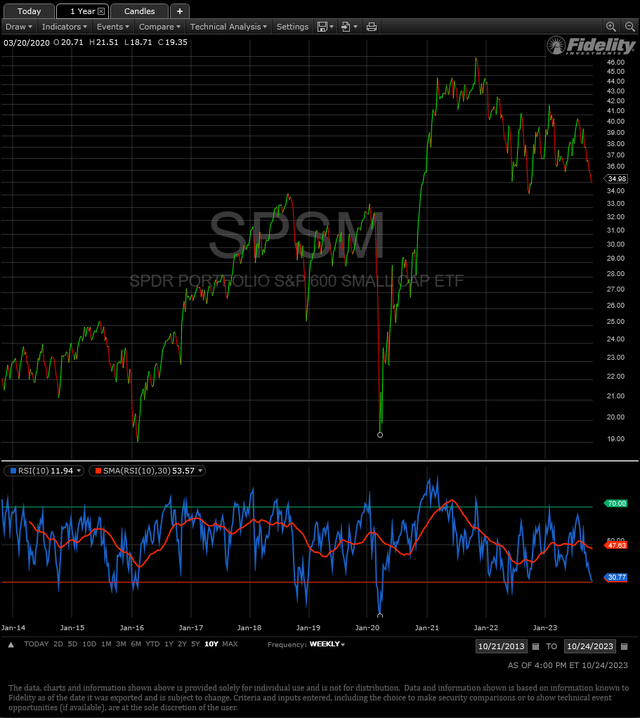Viewport: 640px width, 718px height.
Task: Select the 5Y timeframe
Action: pyautogui.click(x=195, y=644)
